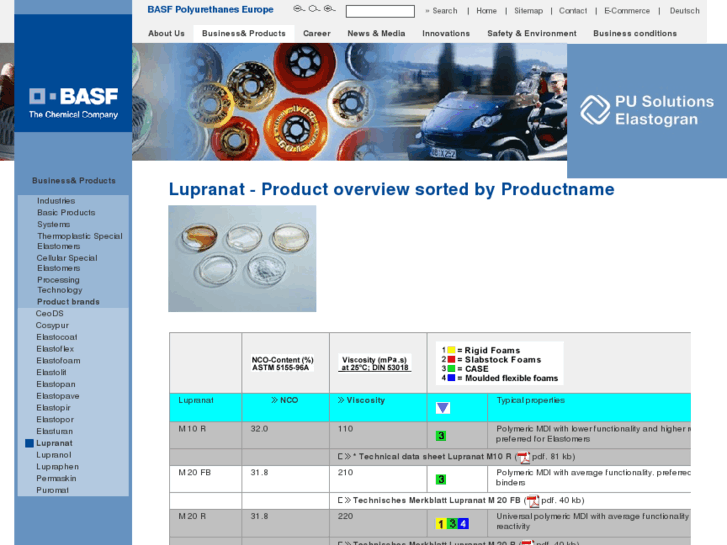Open the Elastofoam brand link

point(58,361)
